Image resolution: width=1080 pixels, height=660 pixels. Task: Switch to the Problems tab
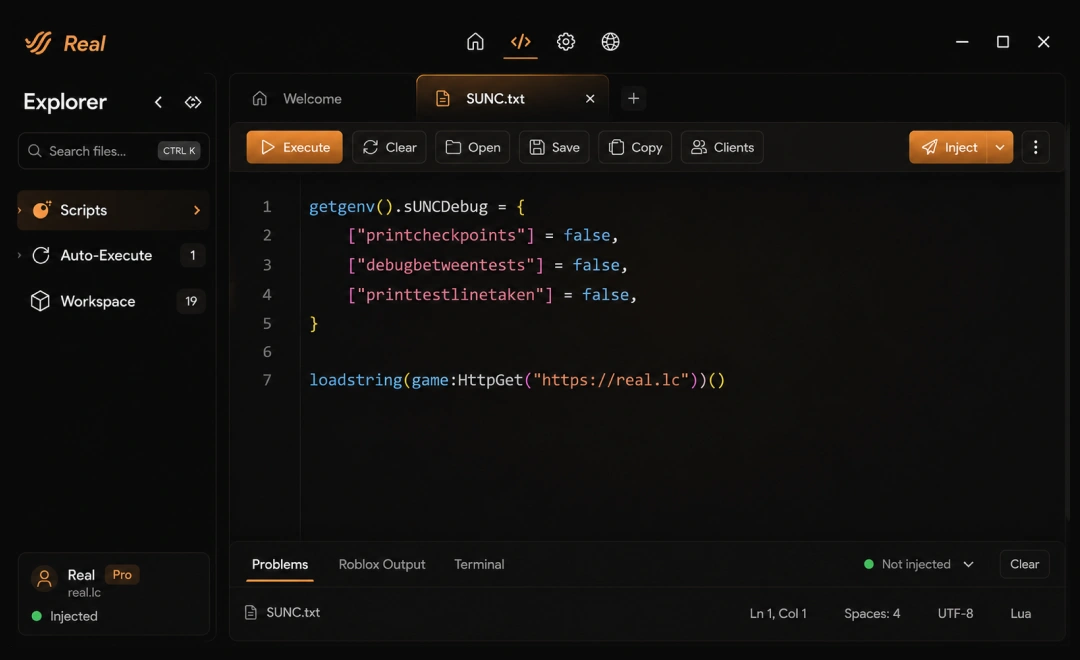coord(280,564)
